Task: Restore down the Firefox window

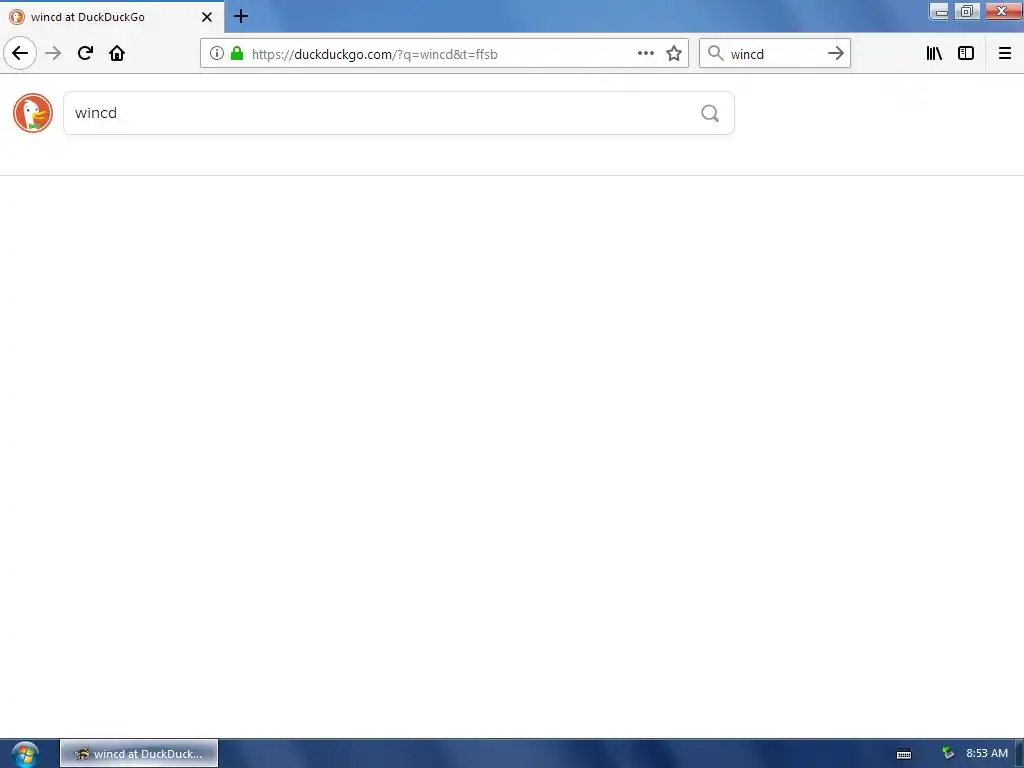Action: [x=967, y=11]
